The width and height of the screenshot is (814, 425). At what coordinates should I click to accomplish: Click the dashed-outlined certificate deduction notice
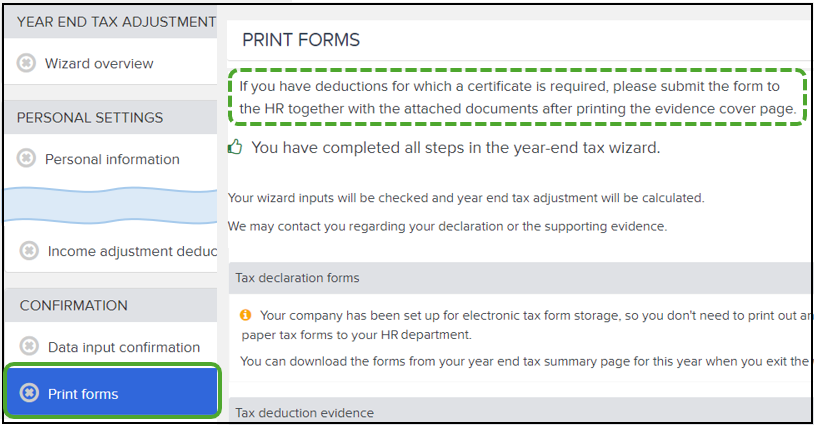click(517, 97)
